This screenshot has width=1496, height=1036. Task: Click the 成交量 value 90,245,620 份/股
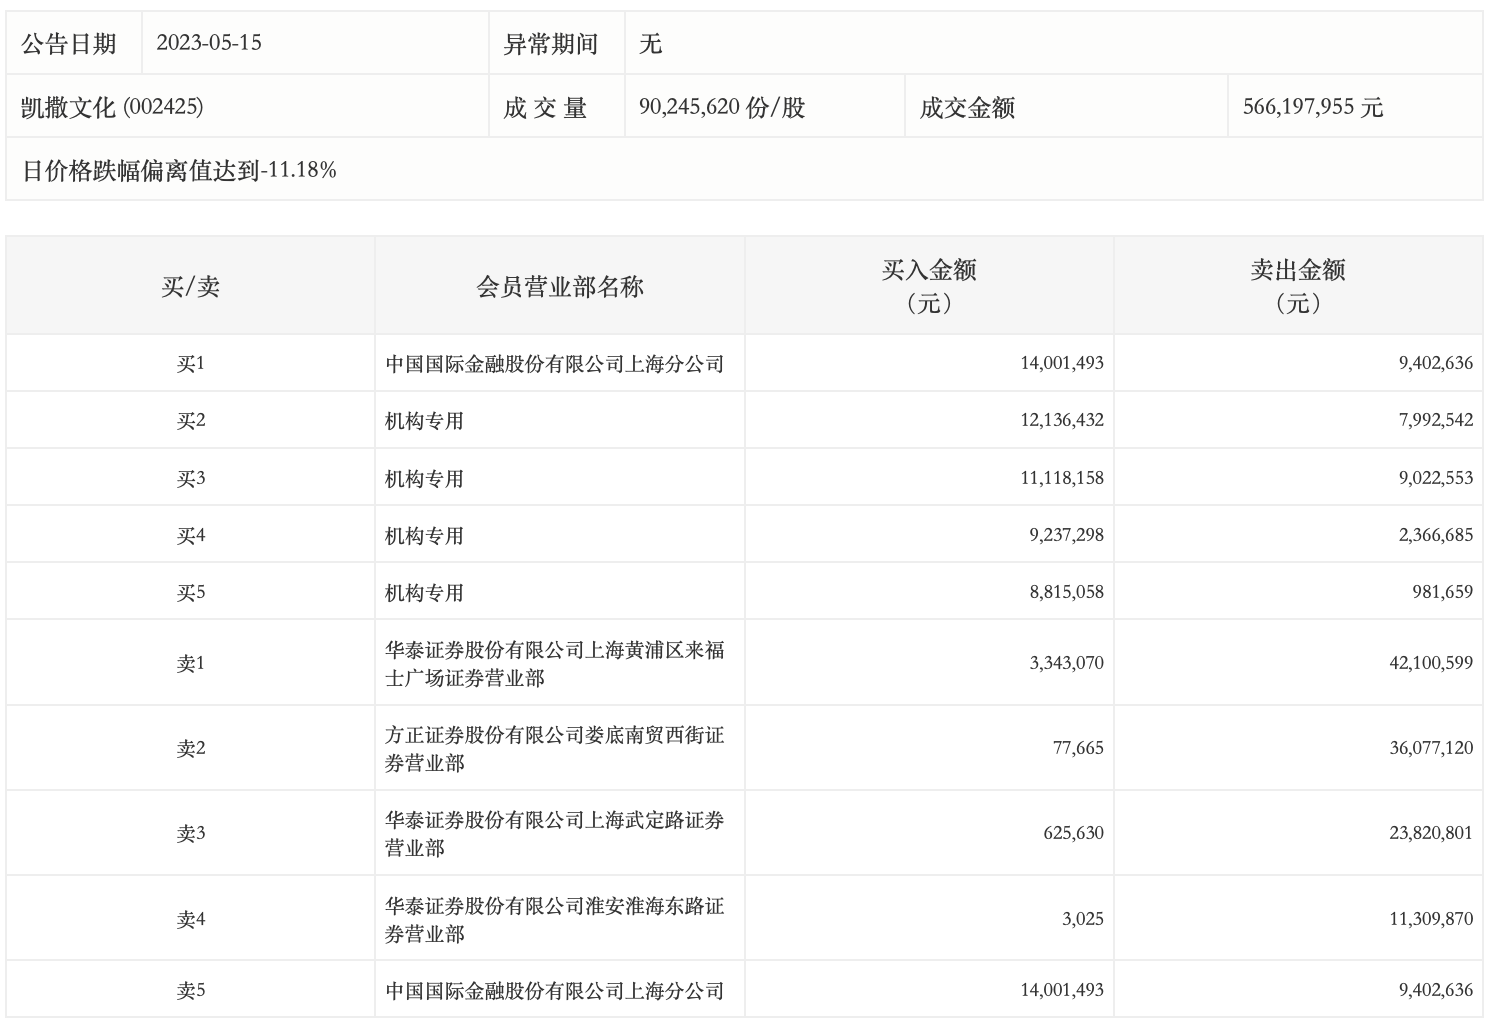[721, 107]
